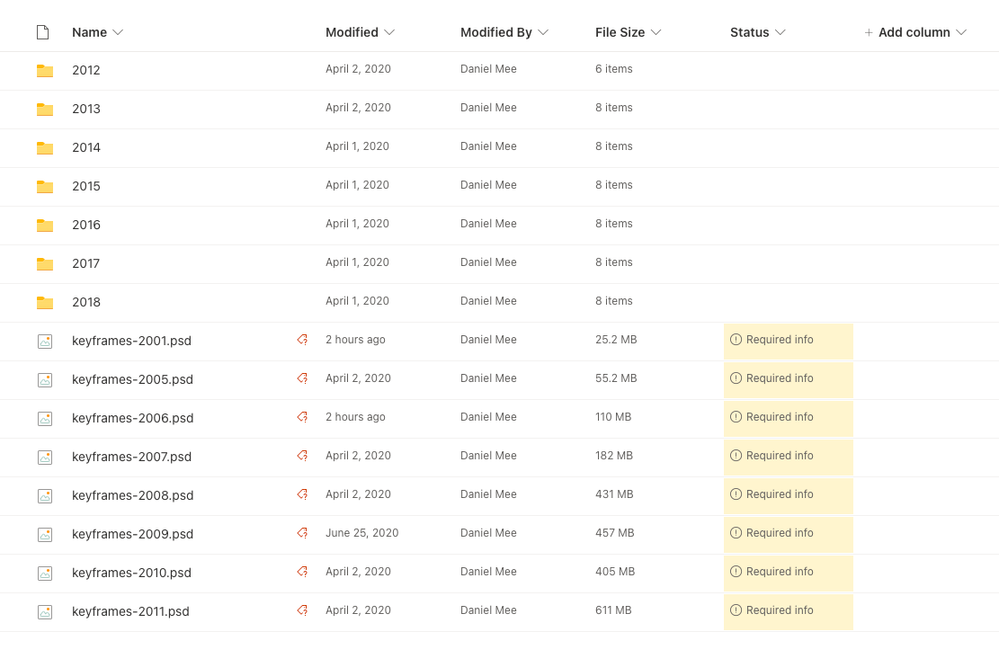The image size is (999, 666).
Task: Click the 2012 folder icon
Action: [x=45, y=71]
